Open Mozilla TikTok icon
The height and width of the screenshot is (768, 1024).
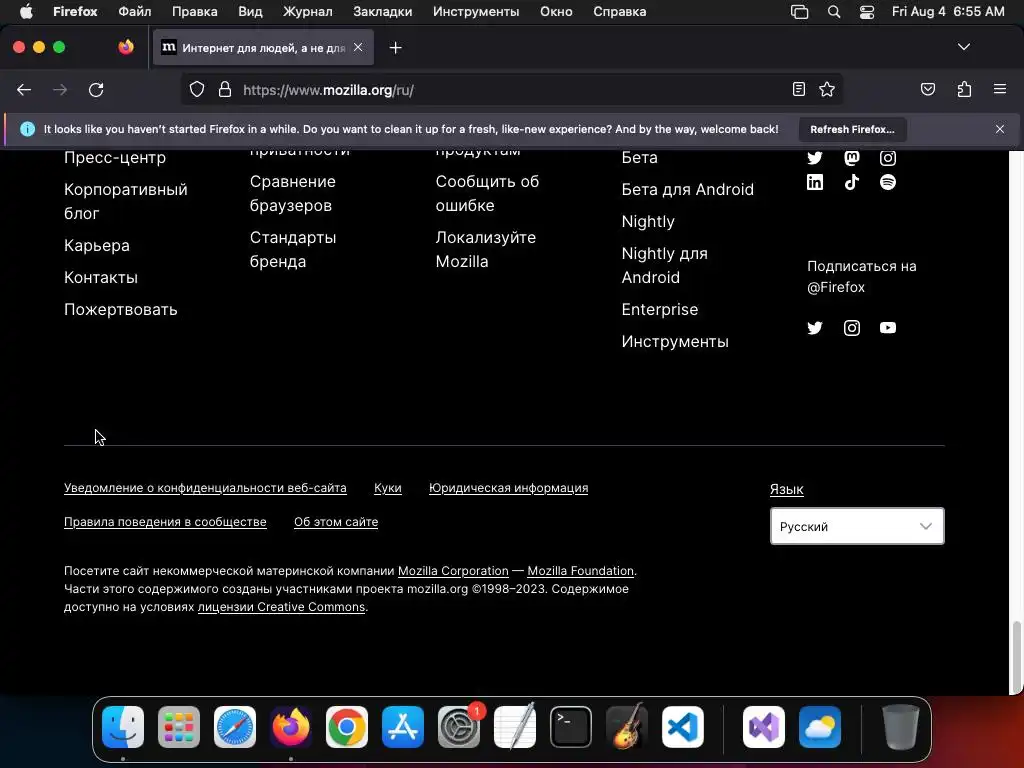tap(852, 182)
